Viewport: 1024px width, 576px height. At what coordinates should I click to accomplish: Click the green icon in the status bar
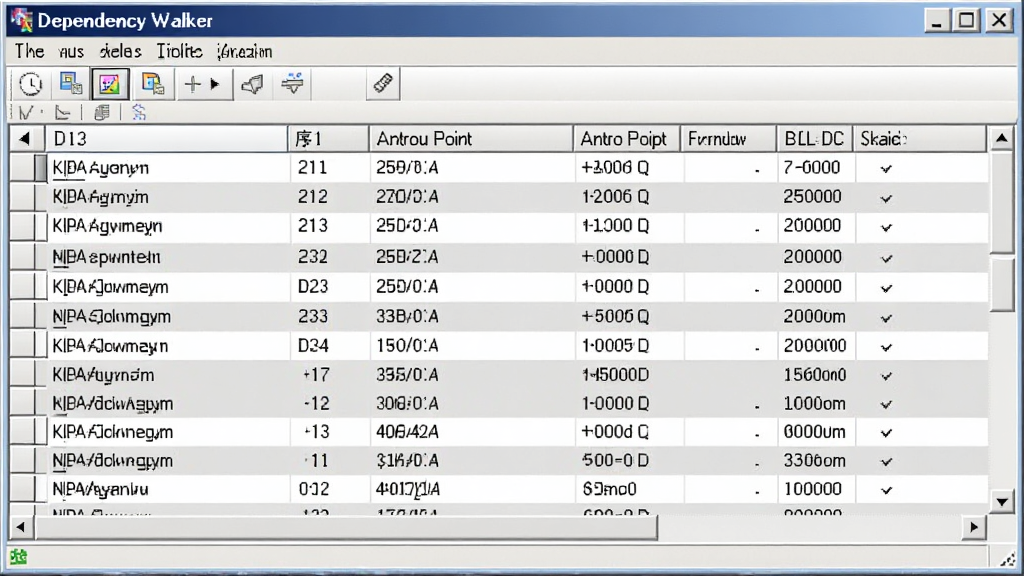tap(18, 557)
